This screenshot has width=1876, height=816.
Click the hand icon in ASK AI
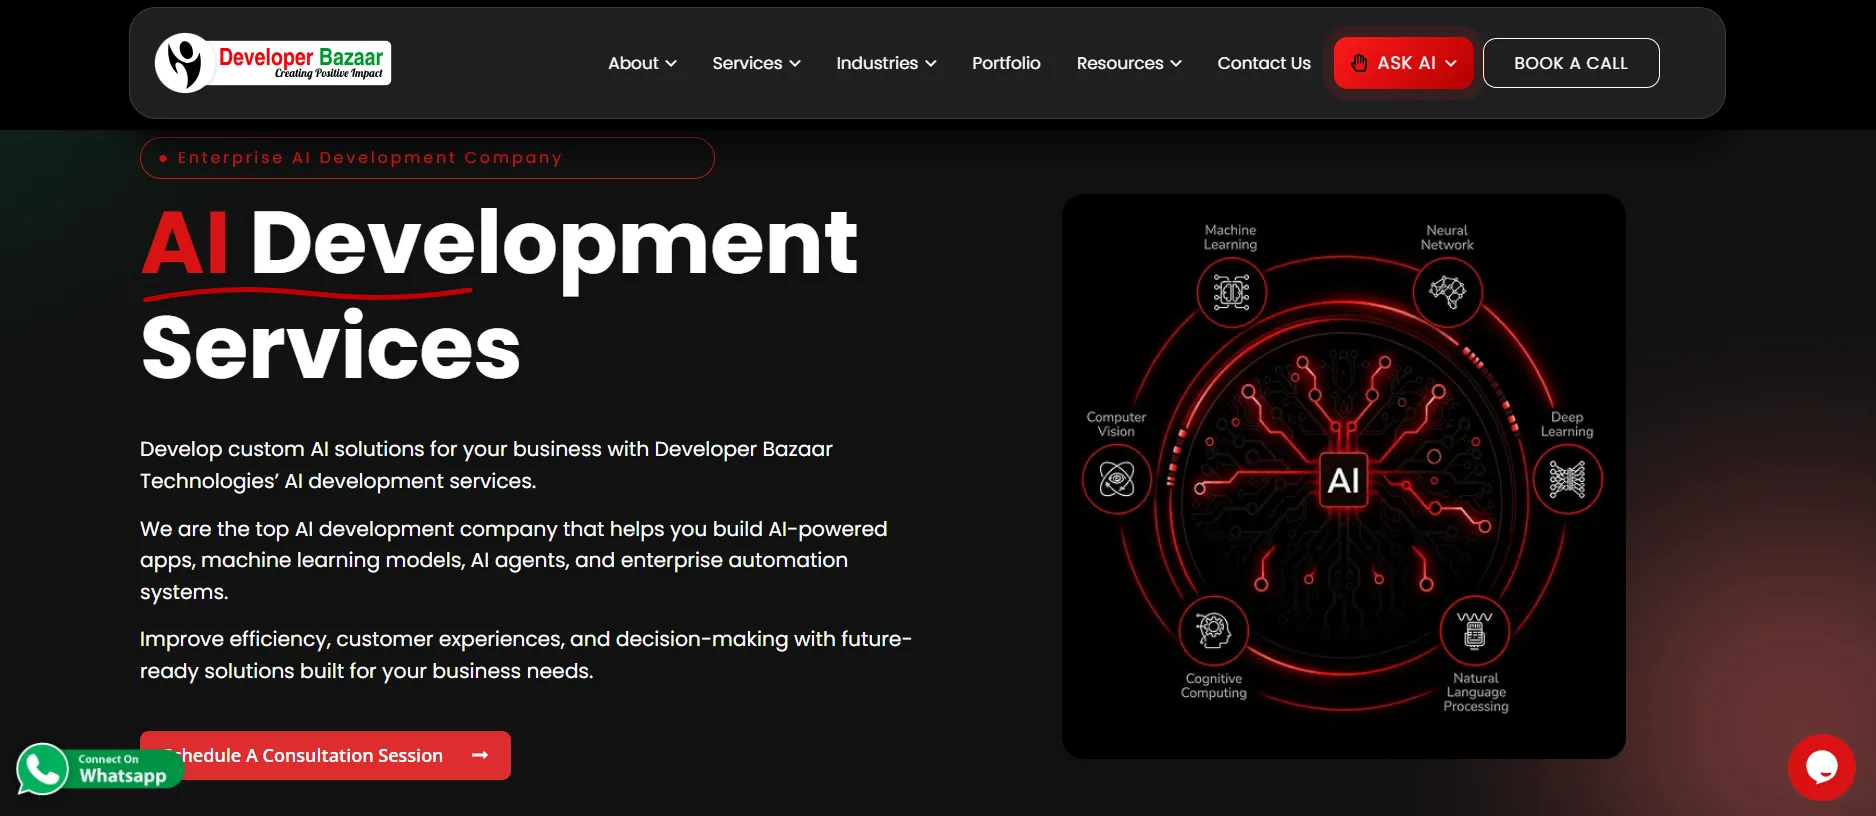pos(1359,63)
